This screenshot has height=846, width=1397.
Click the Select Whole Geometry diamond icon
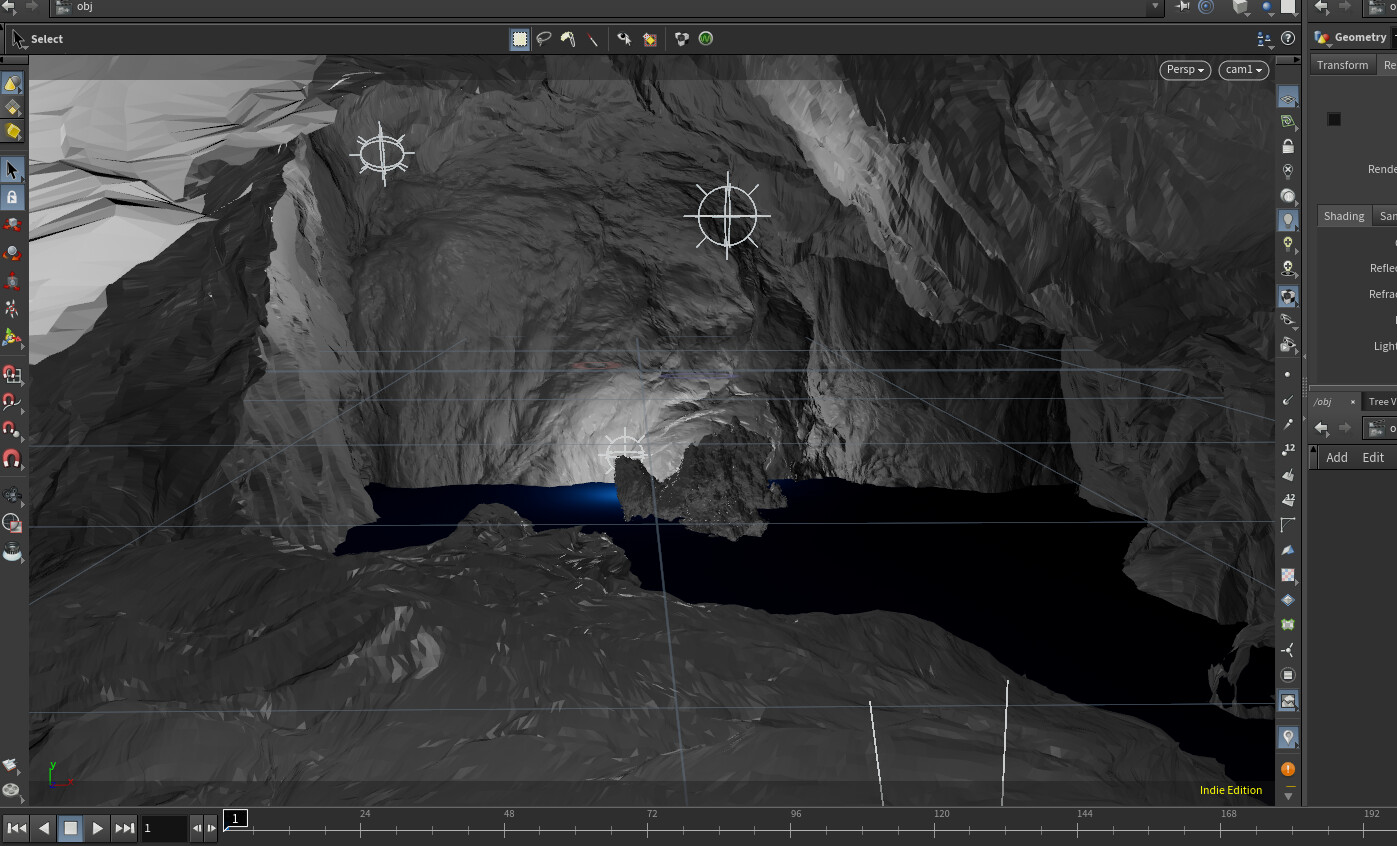pyautogui.click(x=649, y=39)
